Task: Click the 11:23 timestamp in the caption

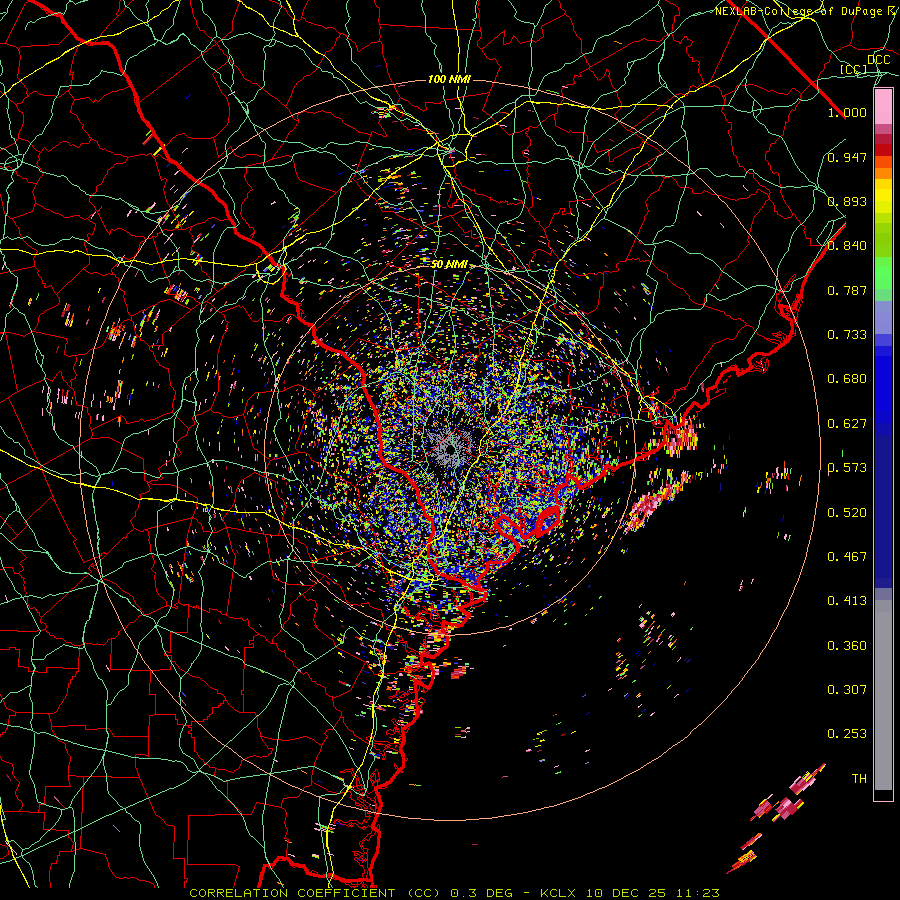Action: coord(697,893)
